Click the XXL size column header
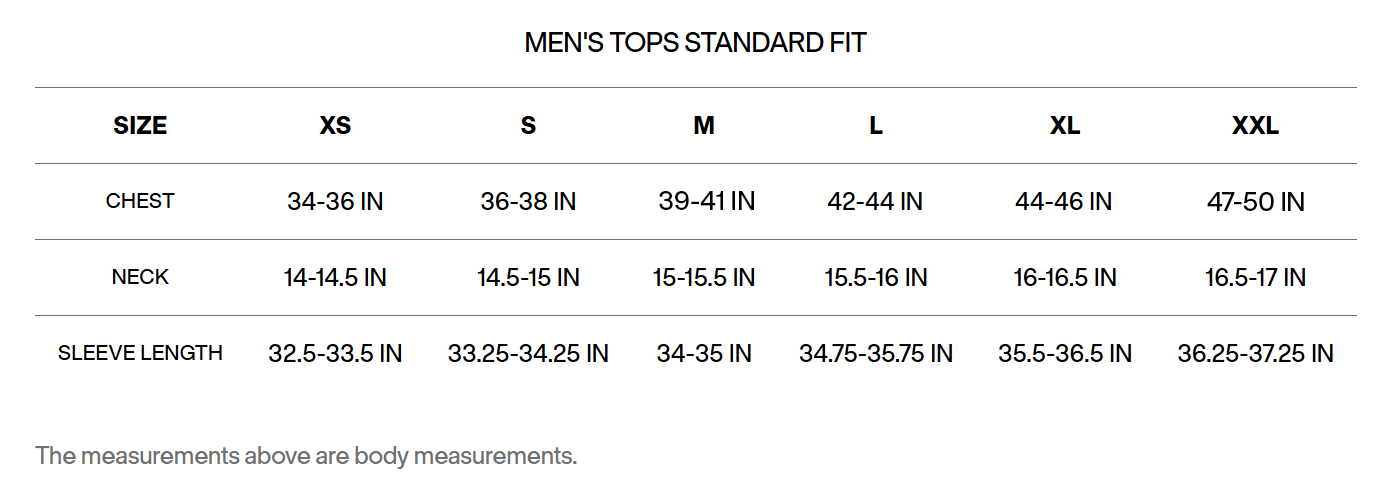This screenshot has height=479, width=1389. click(x=1255, y=126)
